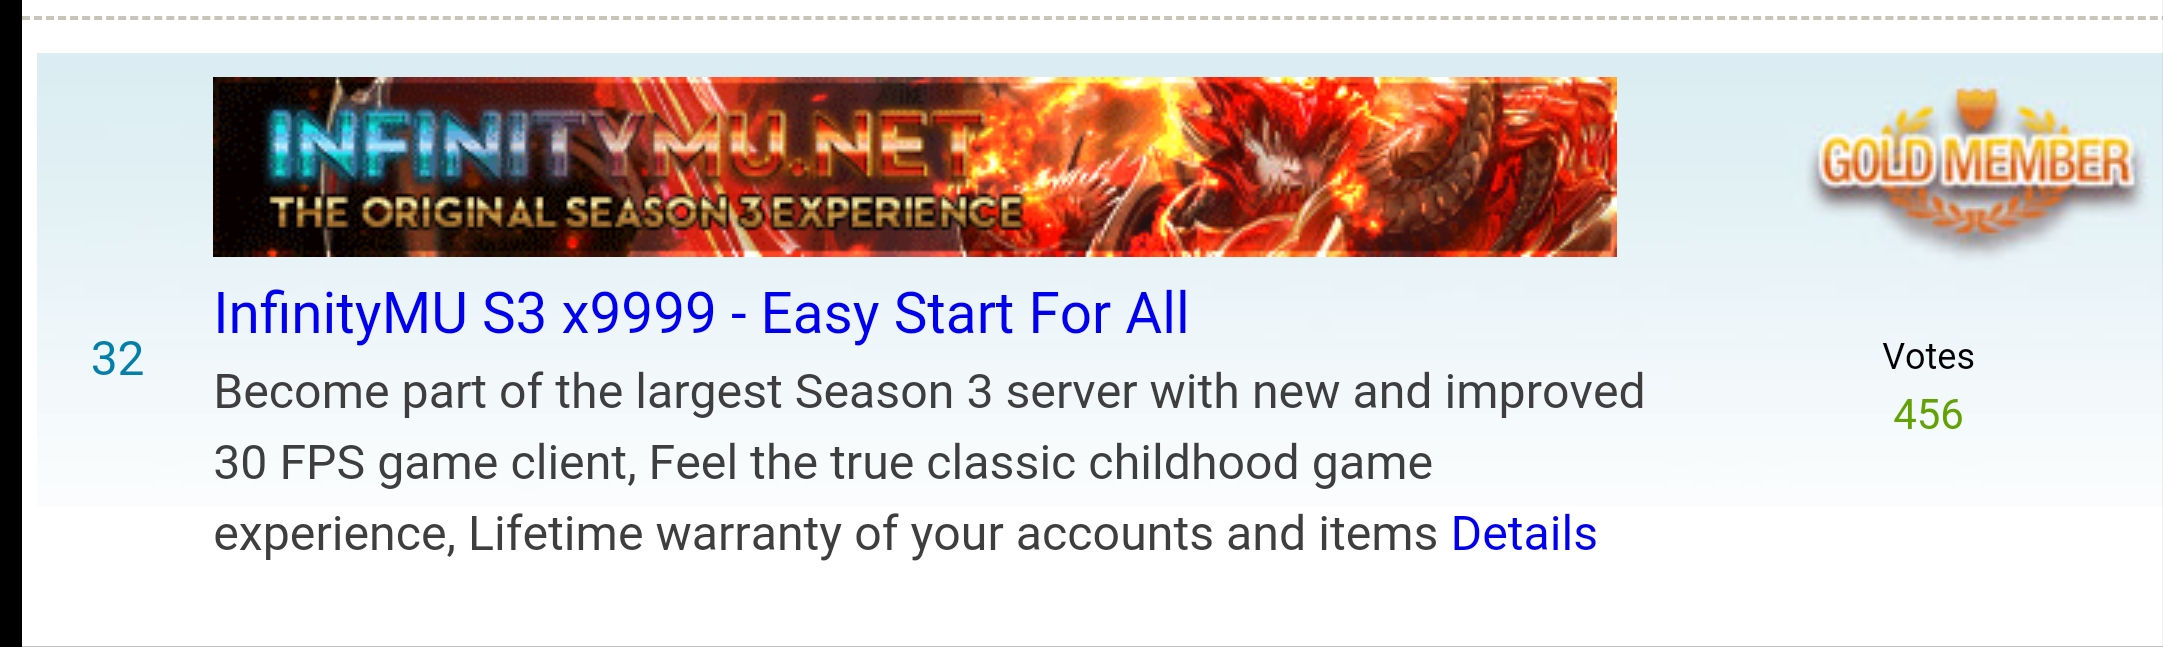Screen dimensions: 2163x647
Task: Open InfinityMU S3 x9999 title link
Action: [x=701, y=314]
